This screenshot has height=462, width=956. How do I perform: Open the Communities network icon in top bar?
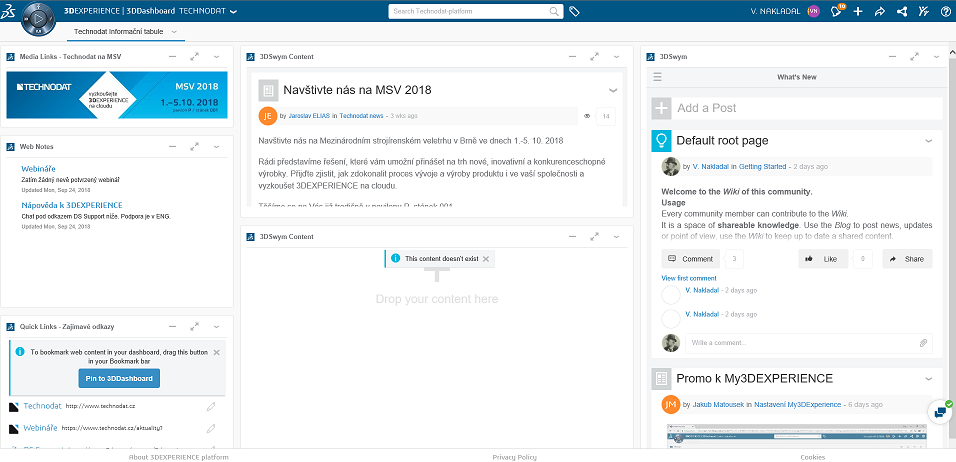click(902, 11)
